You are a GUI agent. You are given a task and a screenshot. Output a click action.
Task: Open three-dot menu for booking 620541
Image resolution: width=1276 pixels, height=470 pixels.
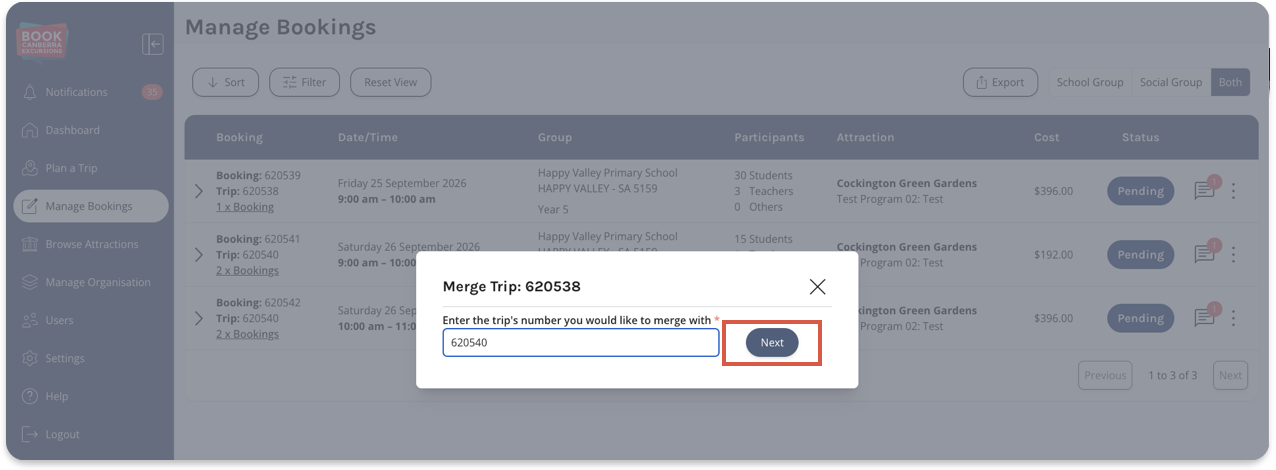pyautogui.click(x=1234, y=254)
